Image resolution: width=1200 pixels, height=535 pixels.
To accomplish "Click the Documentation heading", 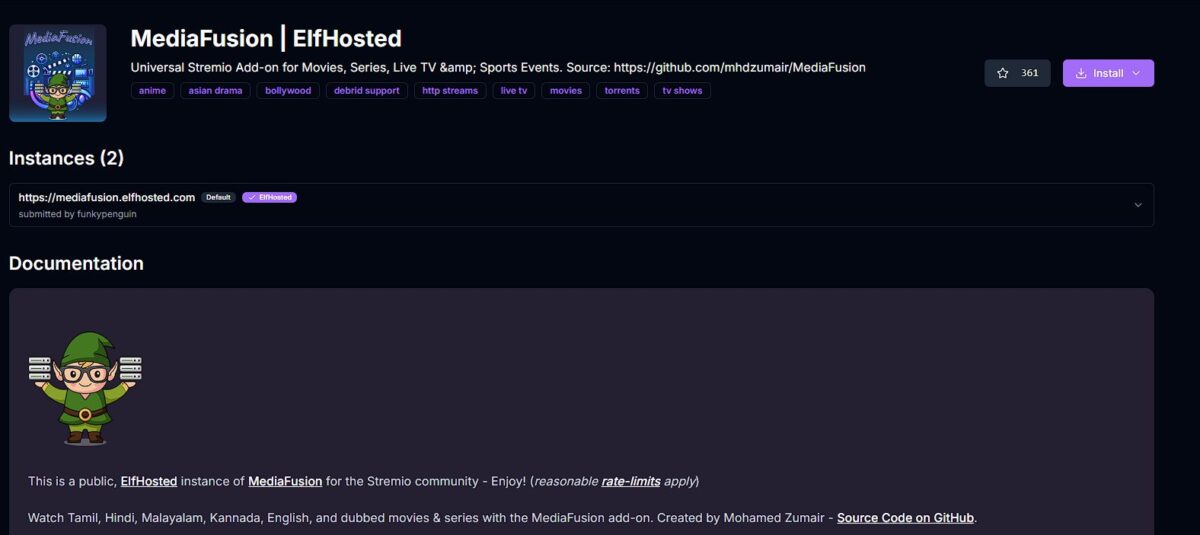I will (76, 263).
